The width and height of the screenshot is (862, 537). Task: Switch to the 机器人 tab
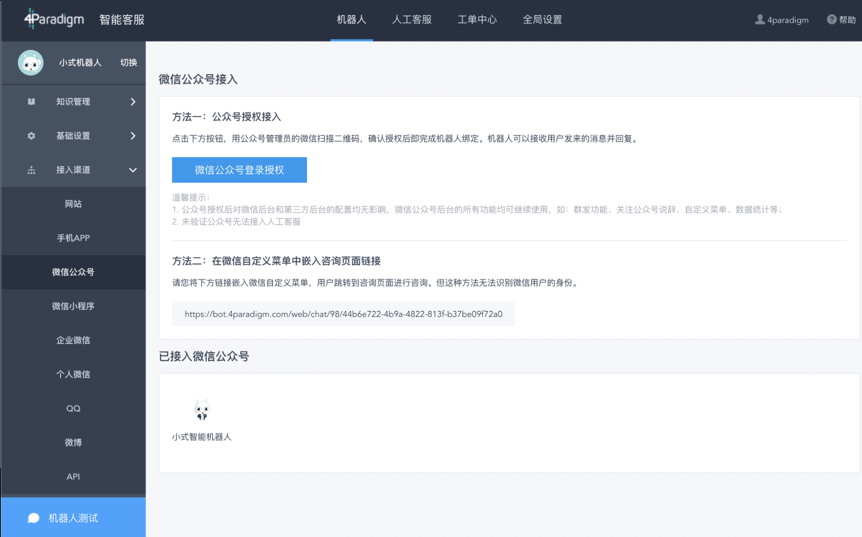(x=351, y=20)
